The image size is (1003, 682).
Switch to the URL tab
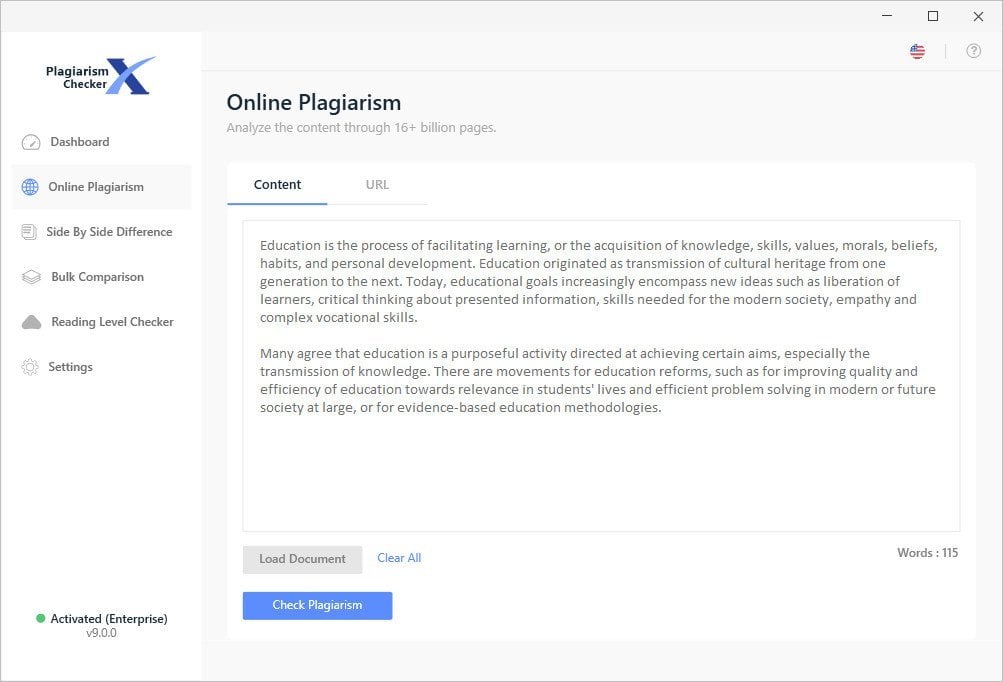(377, 185)
